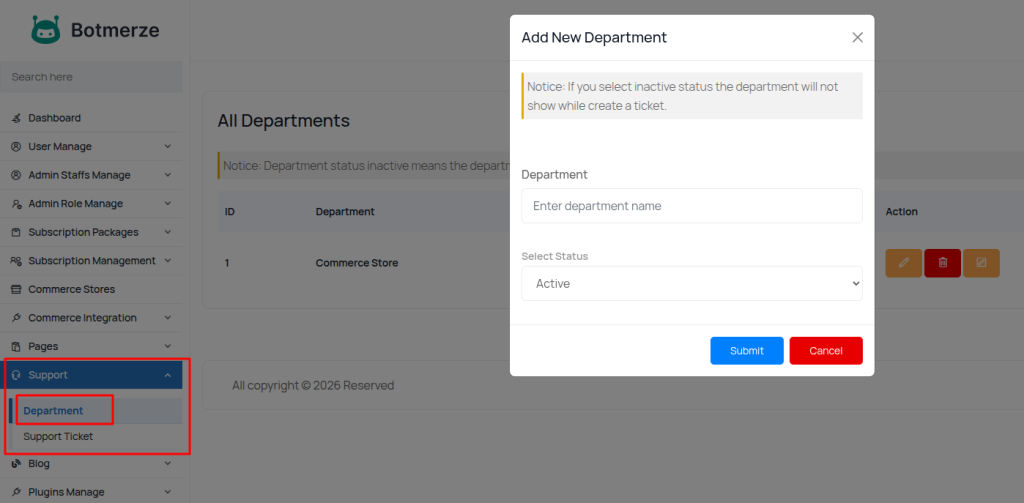Expand the User Manage menu
This screenshot has width=1024, height=503.
pyautogui.click(x=167, y=147)
